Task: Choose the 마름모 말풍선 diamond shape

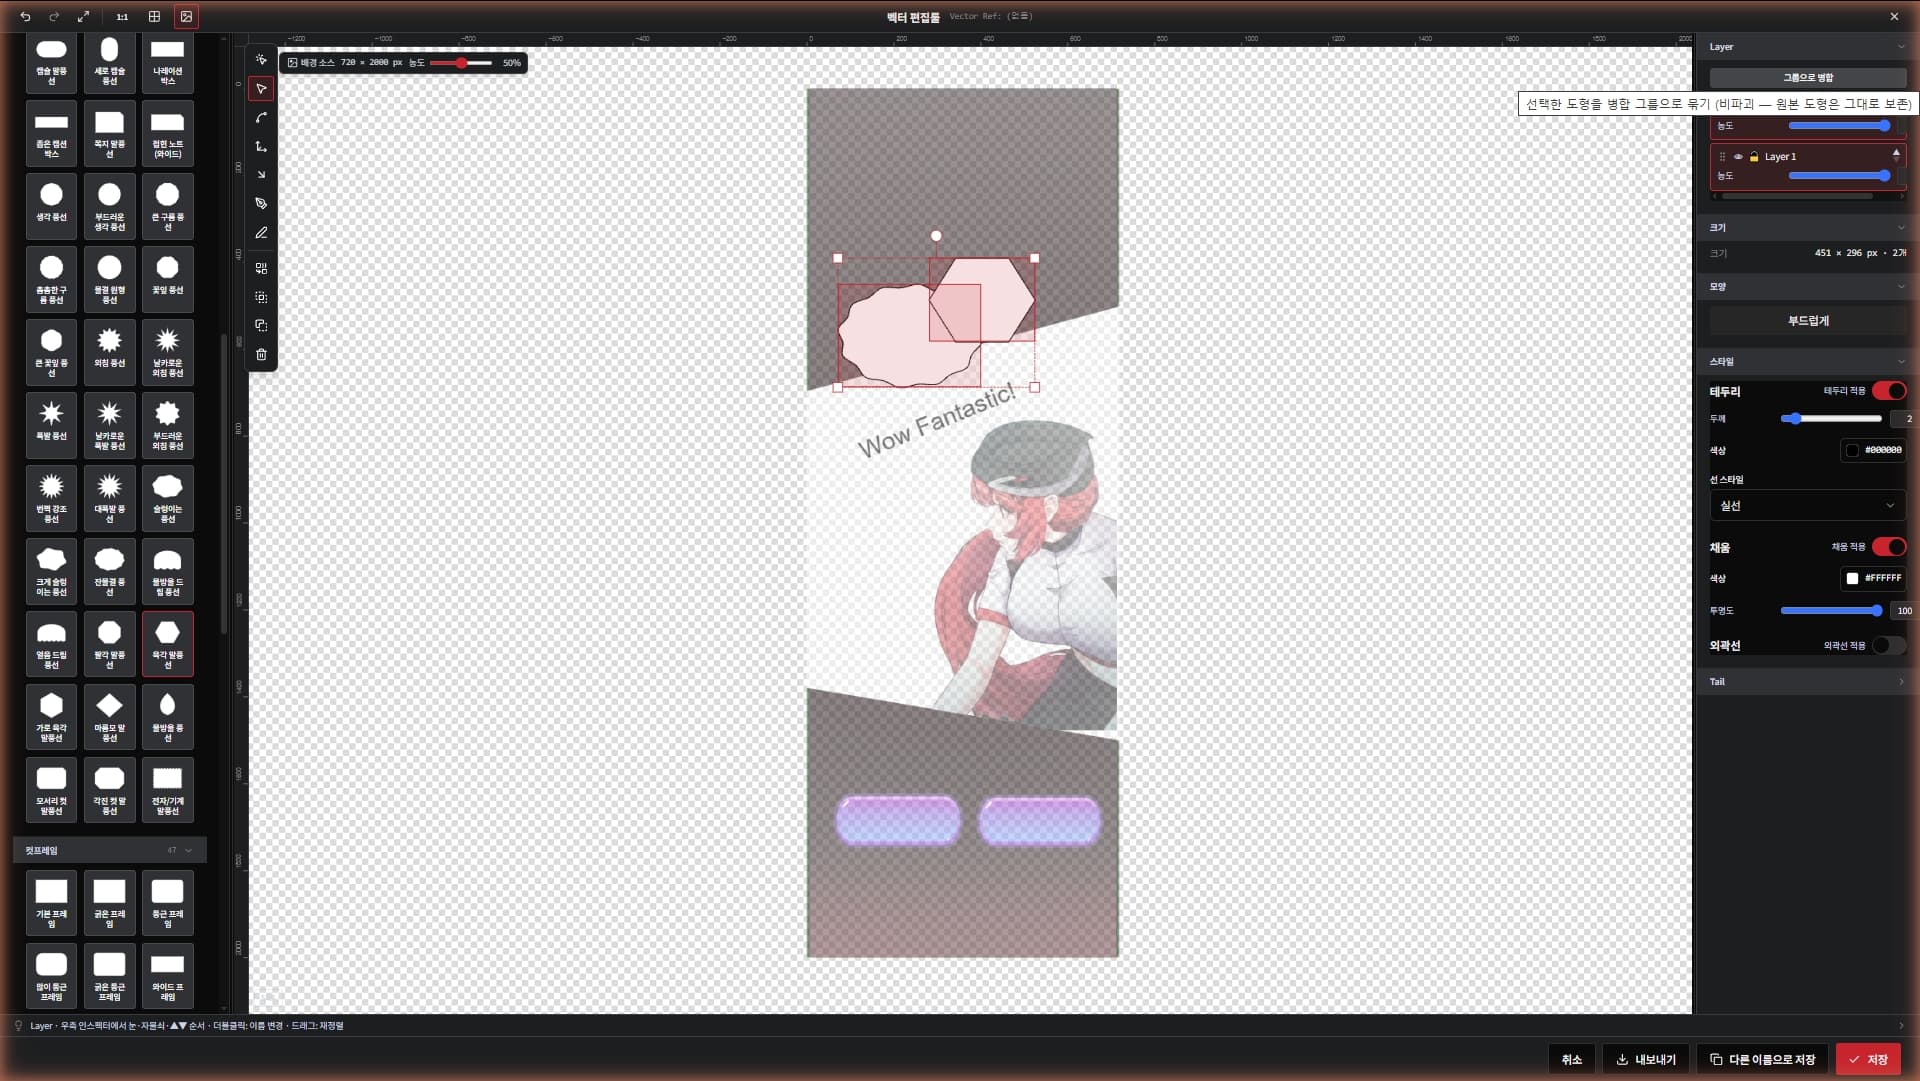Action: [109, 717]
